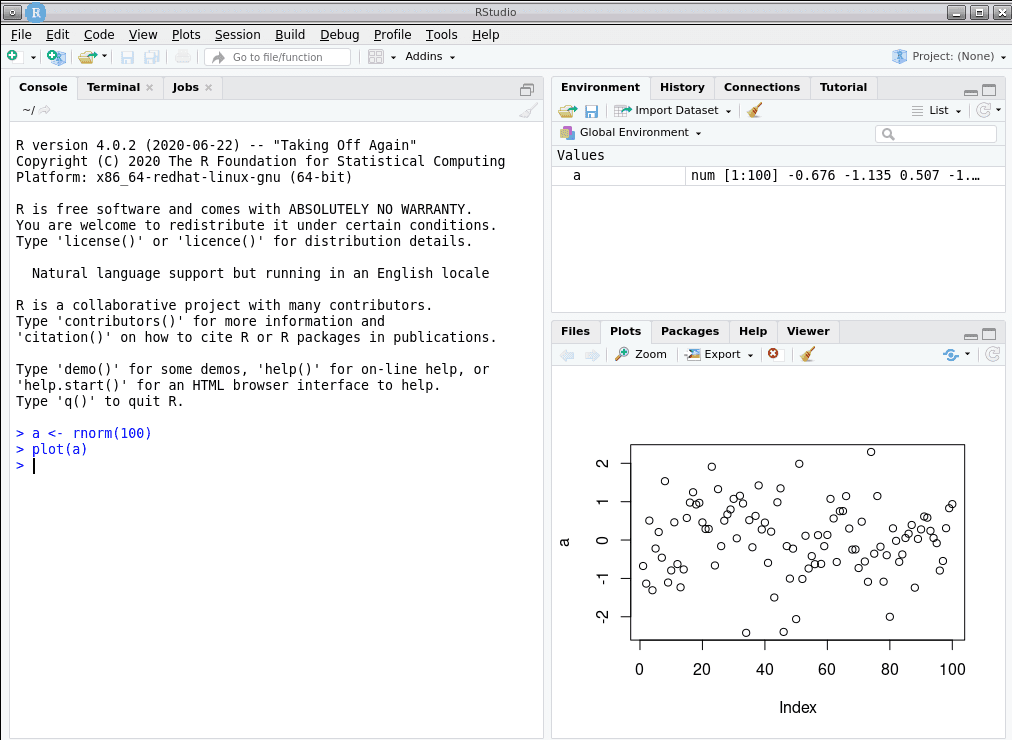
Task: Open the Help menu
Action: click(485, 35)
